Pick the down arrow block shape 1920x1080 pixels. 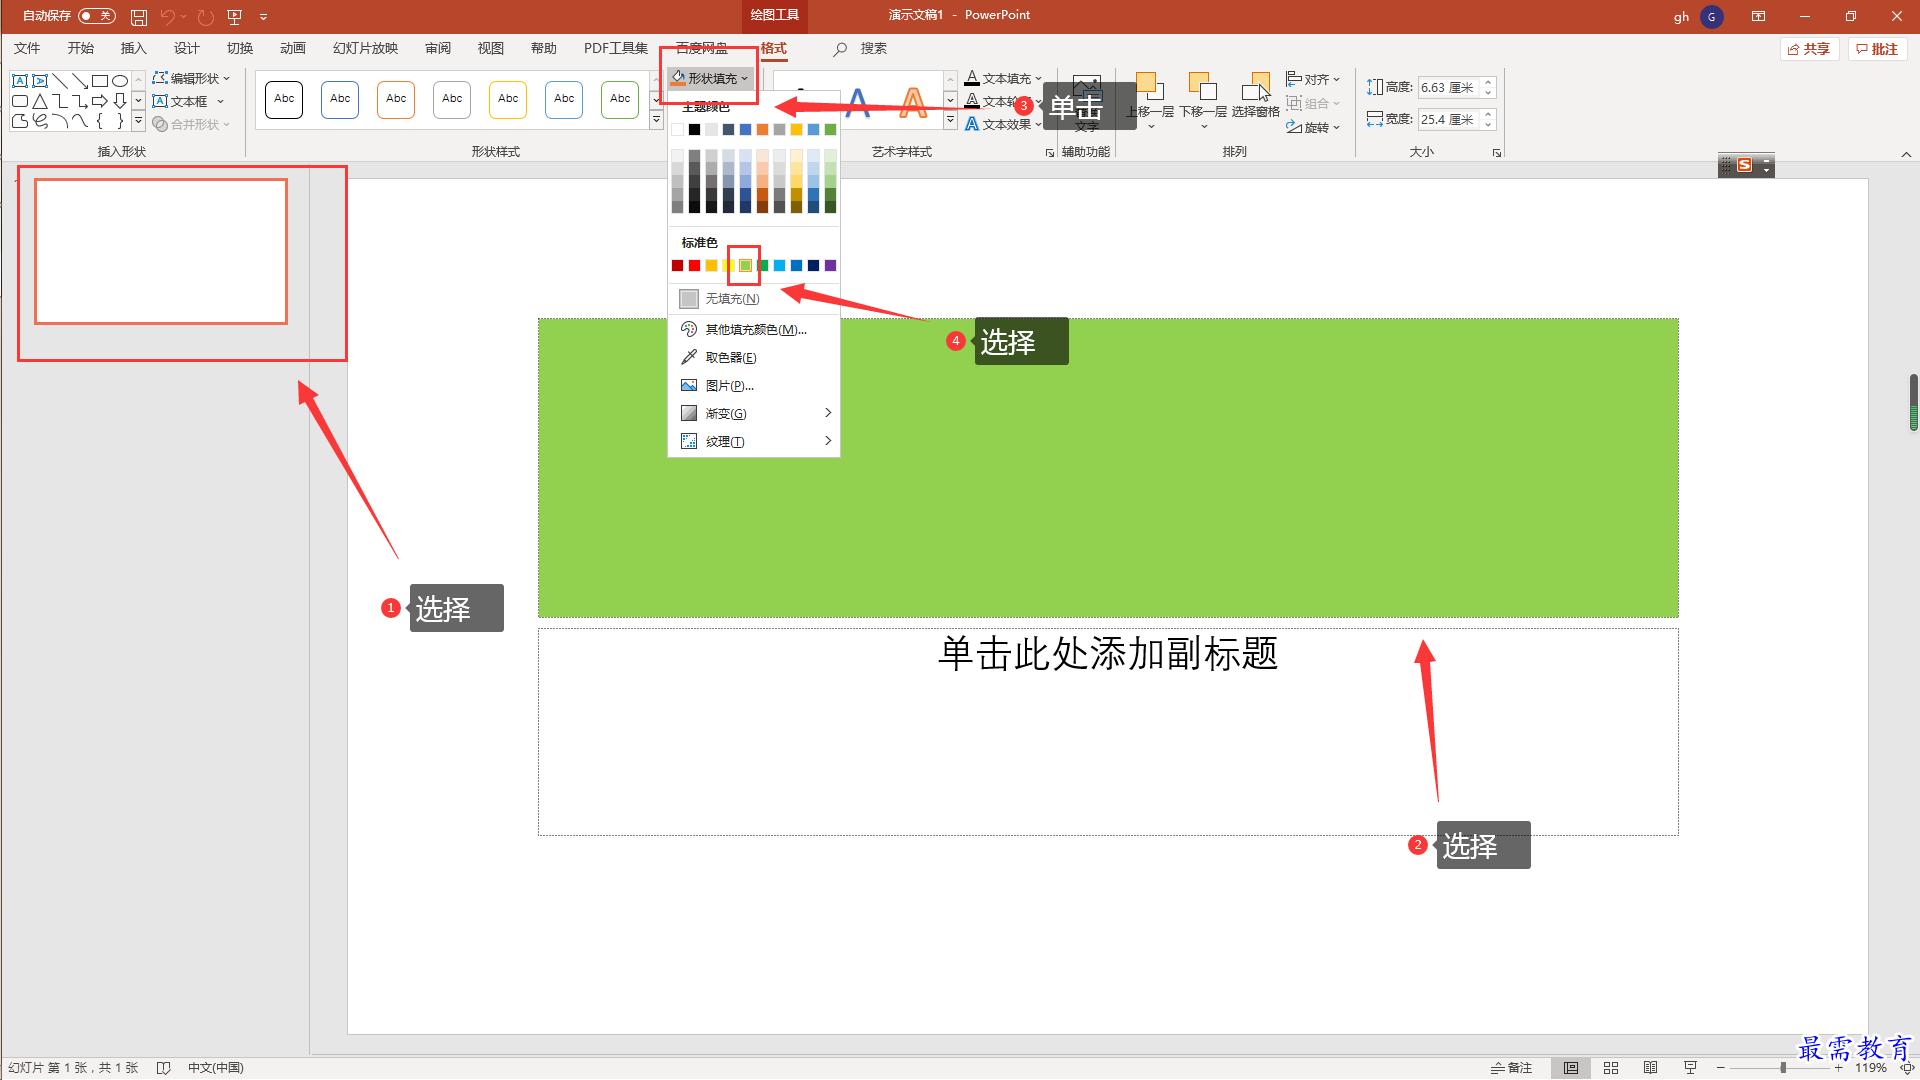(120, 101)
